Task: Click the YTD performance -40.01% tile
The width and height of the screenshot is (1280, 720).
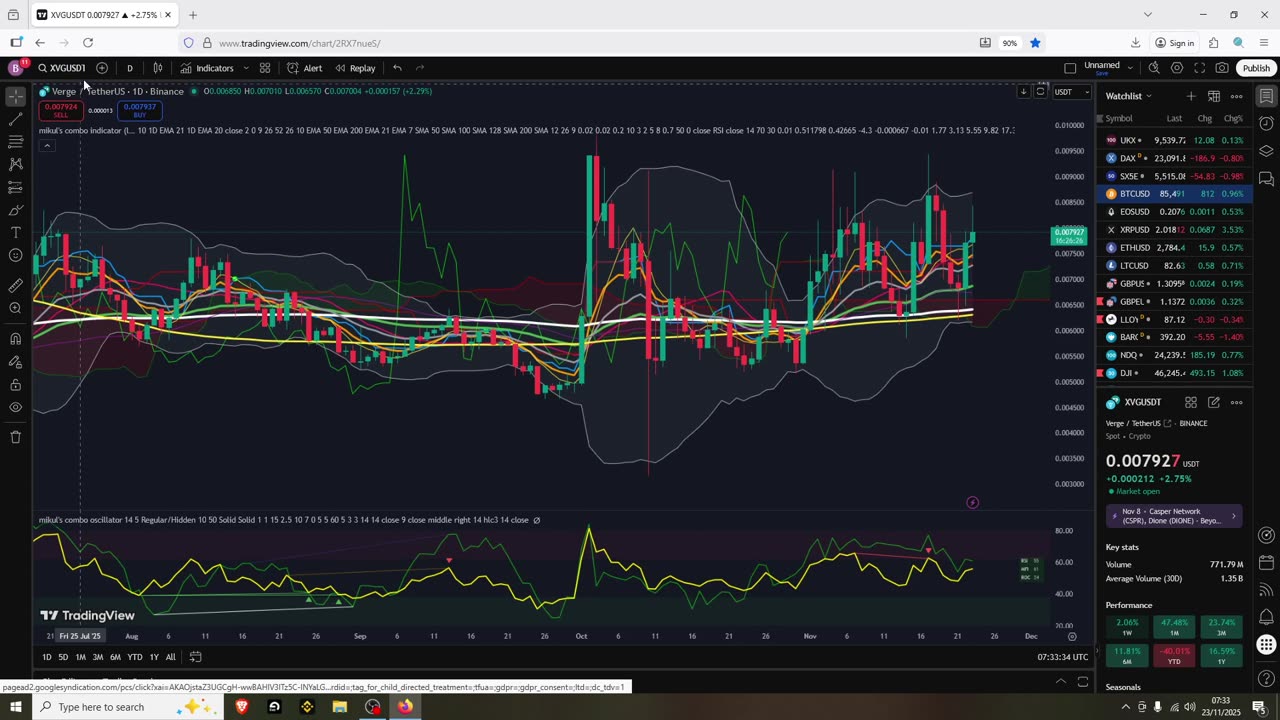Action: 1174,655
